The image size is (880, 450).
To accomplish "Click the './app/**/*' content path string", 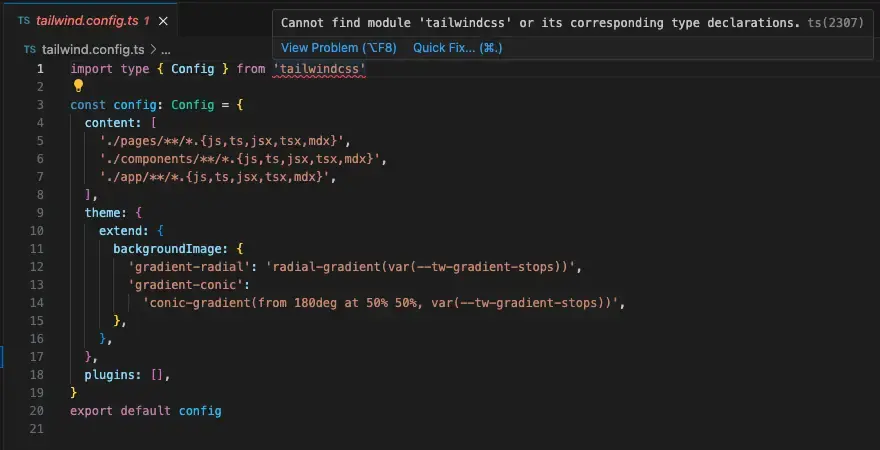I will click(218, 177).
